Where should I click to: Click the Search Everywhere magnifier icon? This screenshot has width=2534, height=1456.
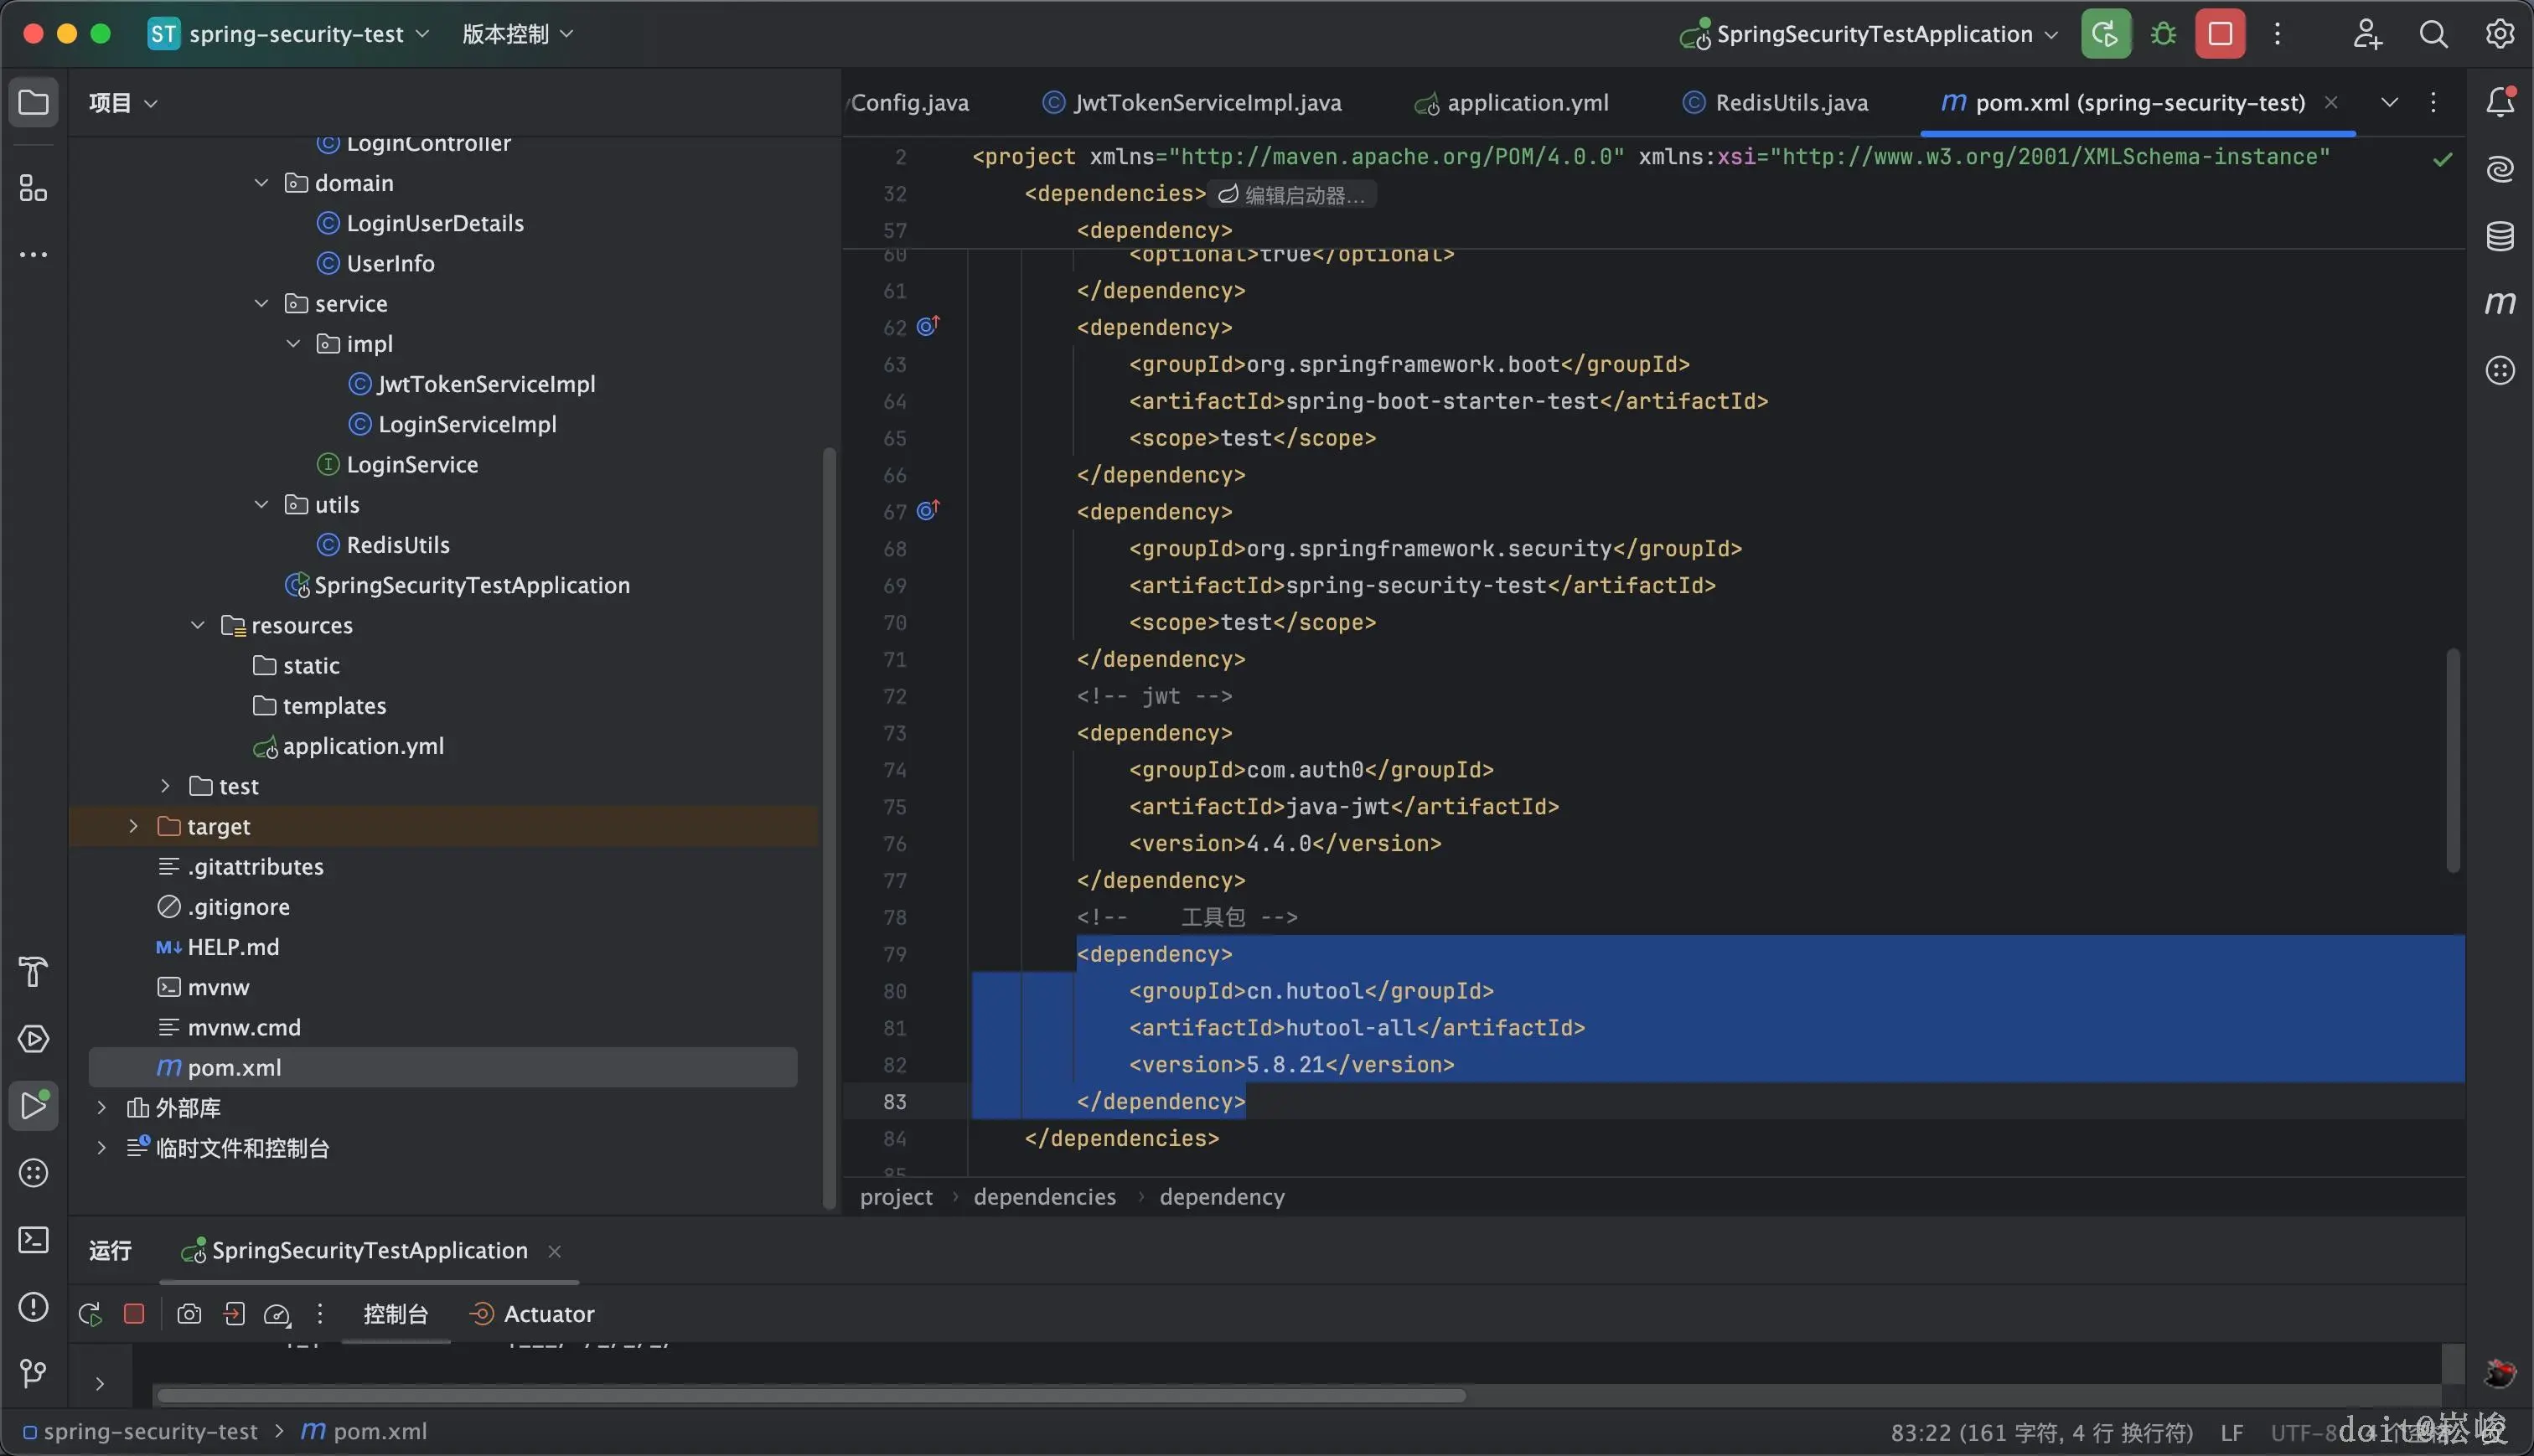tap(2433, 34)
